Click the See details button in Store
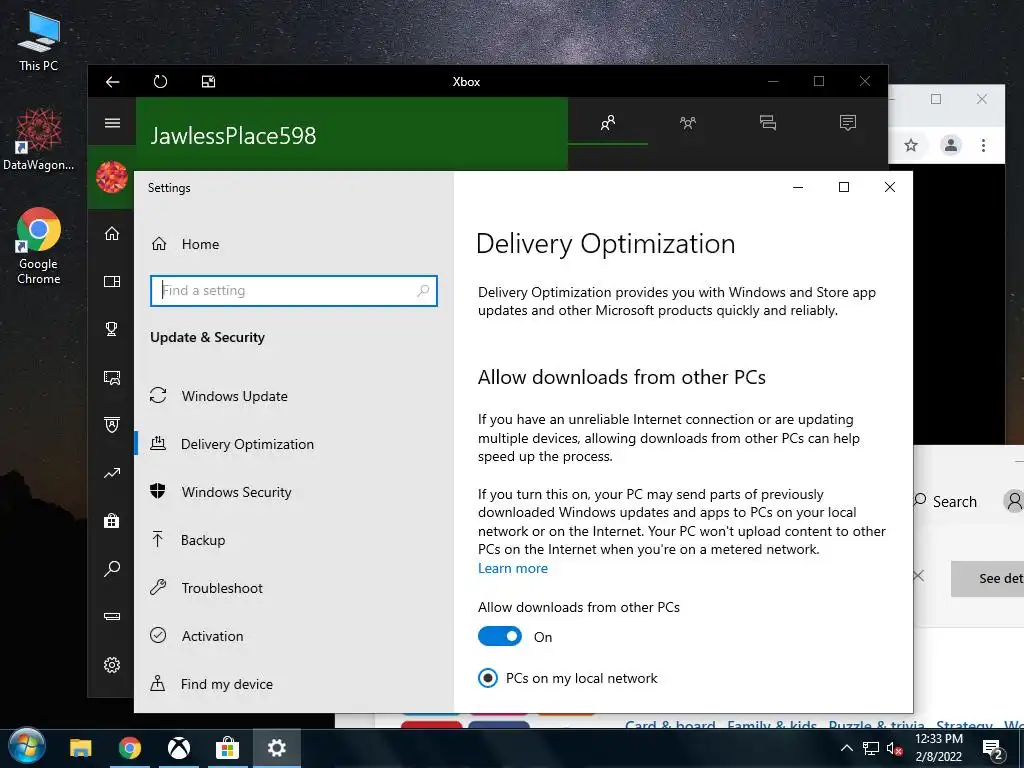The image size is (1024, 768). [x=987, y=579]
